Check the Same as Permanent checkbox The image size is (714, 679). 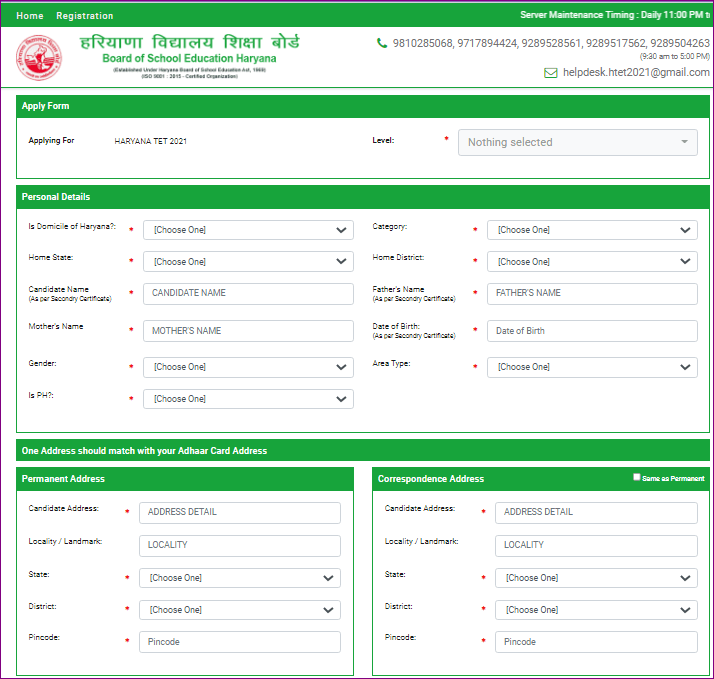pyautogui.click(x=637, y=478)
